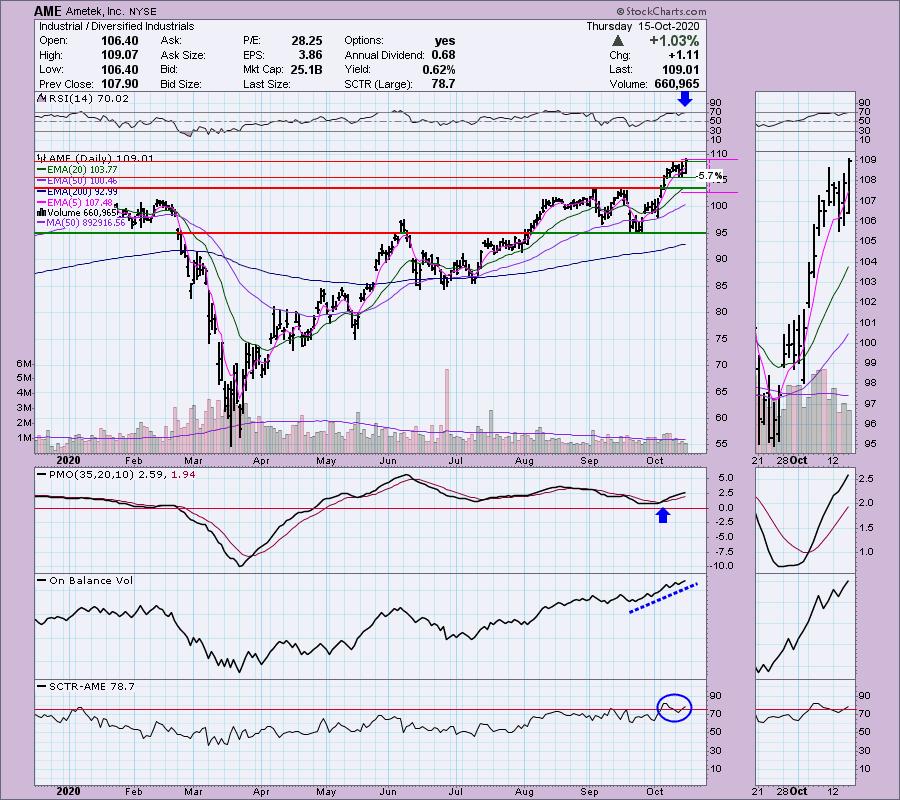Select the Industrial / Diversified Industrials sector text
This screenshot has width=900, height=800.
[x=117, y=26]
